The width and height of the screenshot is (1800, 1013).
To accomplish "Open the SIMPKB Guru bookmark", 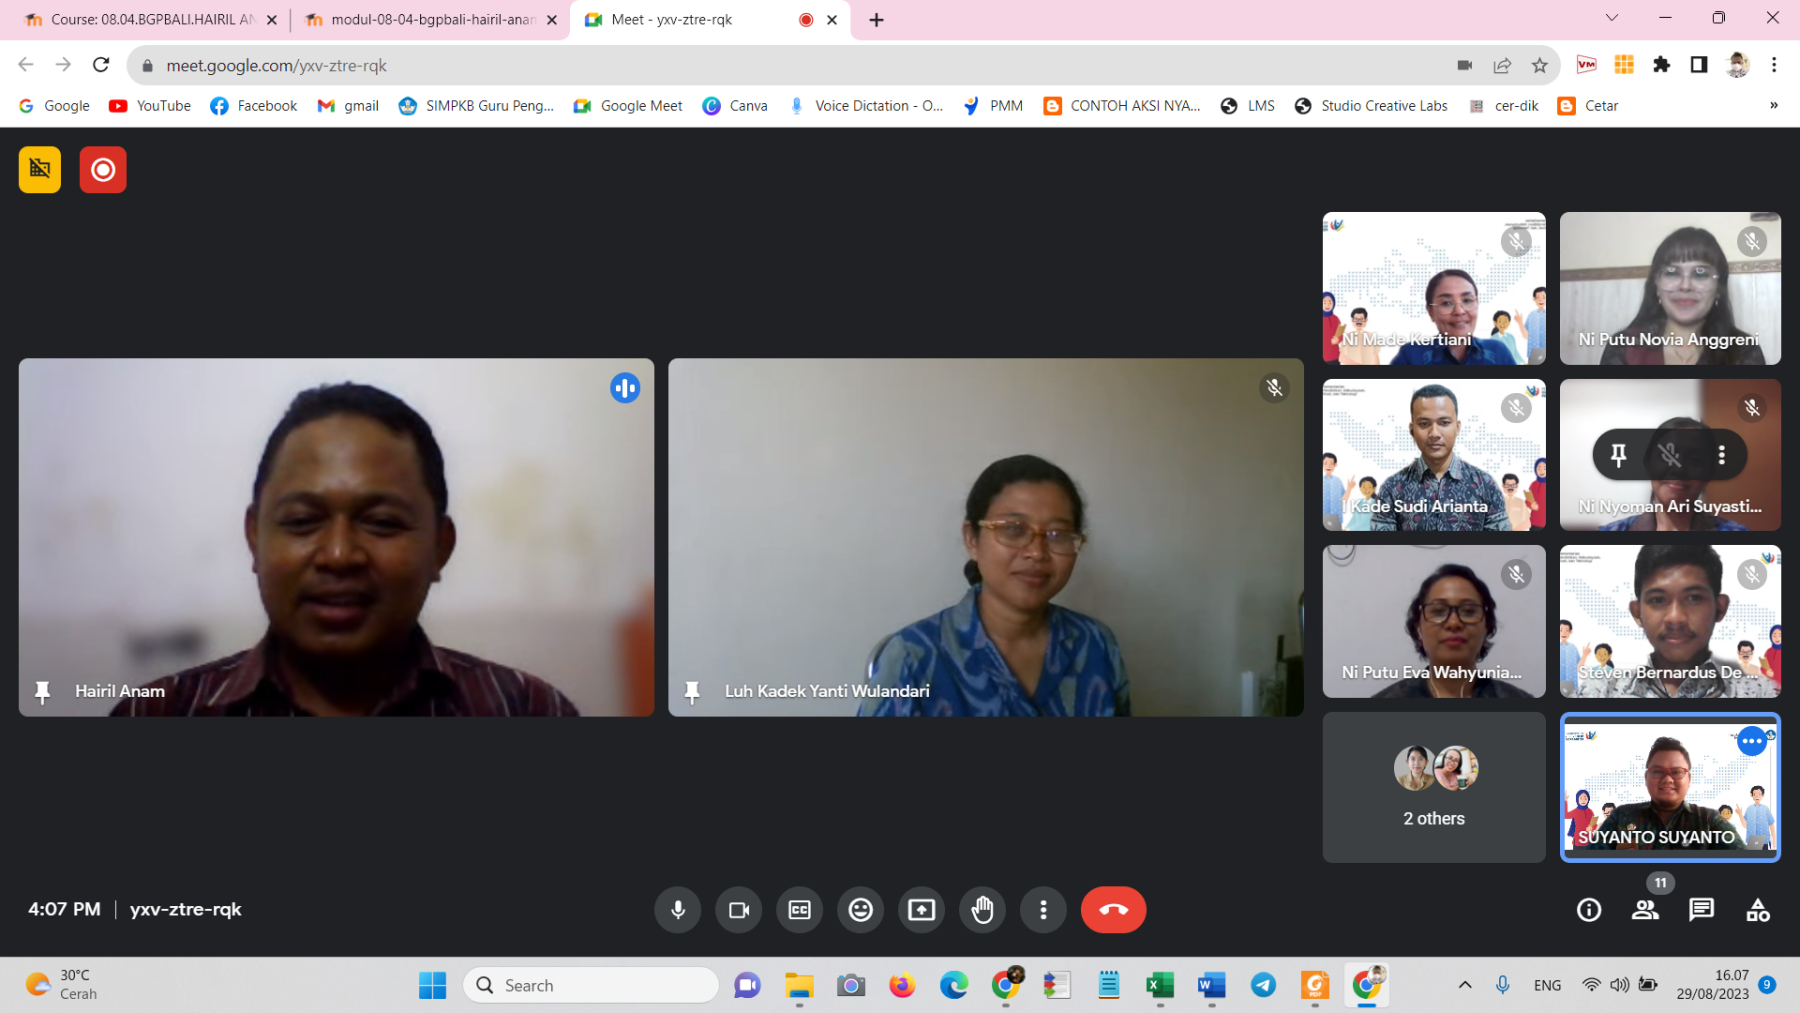I will coord(476,106).
